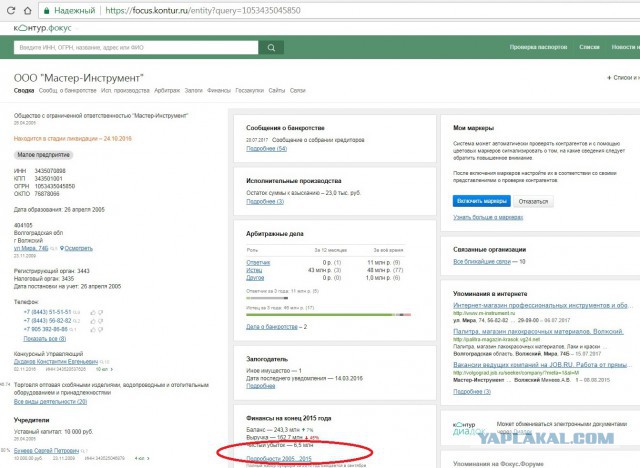
Task: Click the ИНН value 3435070898
Action: point(50,171)
